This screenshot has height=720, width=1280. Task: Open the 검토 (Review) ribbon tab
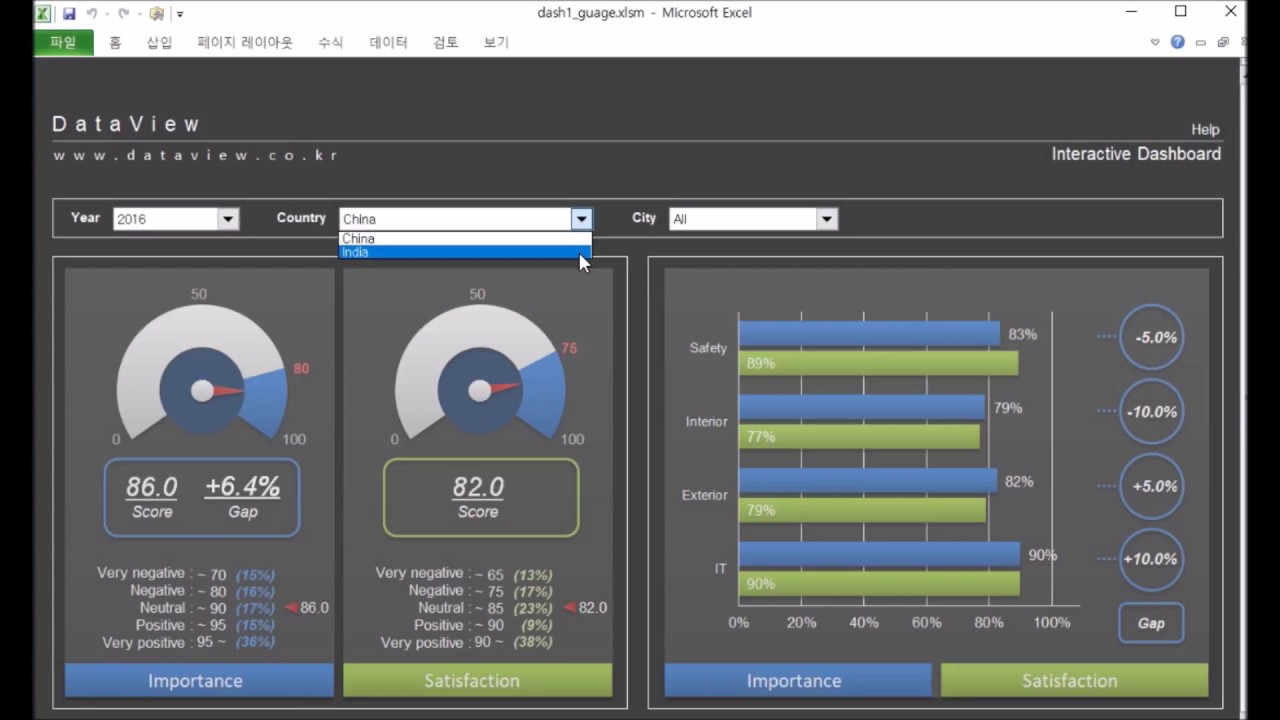(x=446, y=42)
